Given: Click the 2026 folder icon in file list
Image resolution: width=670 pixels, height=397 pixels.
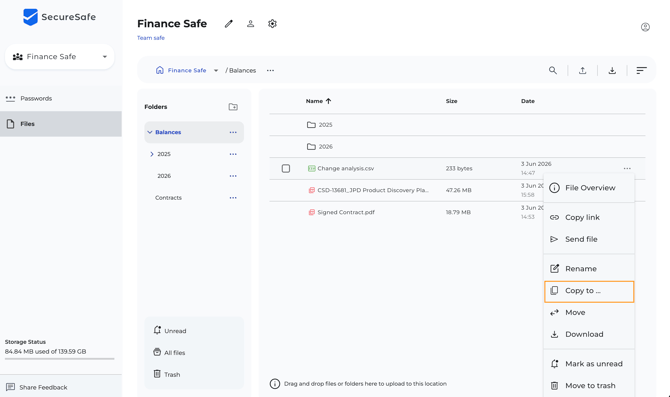Looking at the screenshot, I should (311, 147).
